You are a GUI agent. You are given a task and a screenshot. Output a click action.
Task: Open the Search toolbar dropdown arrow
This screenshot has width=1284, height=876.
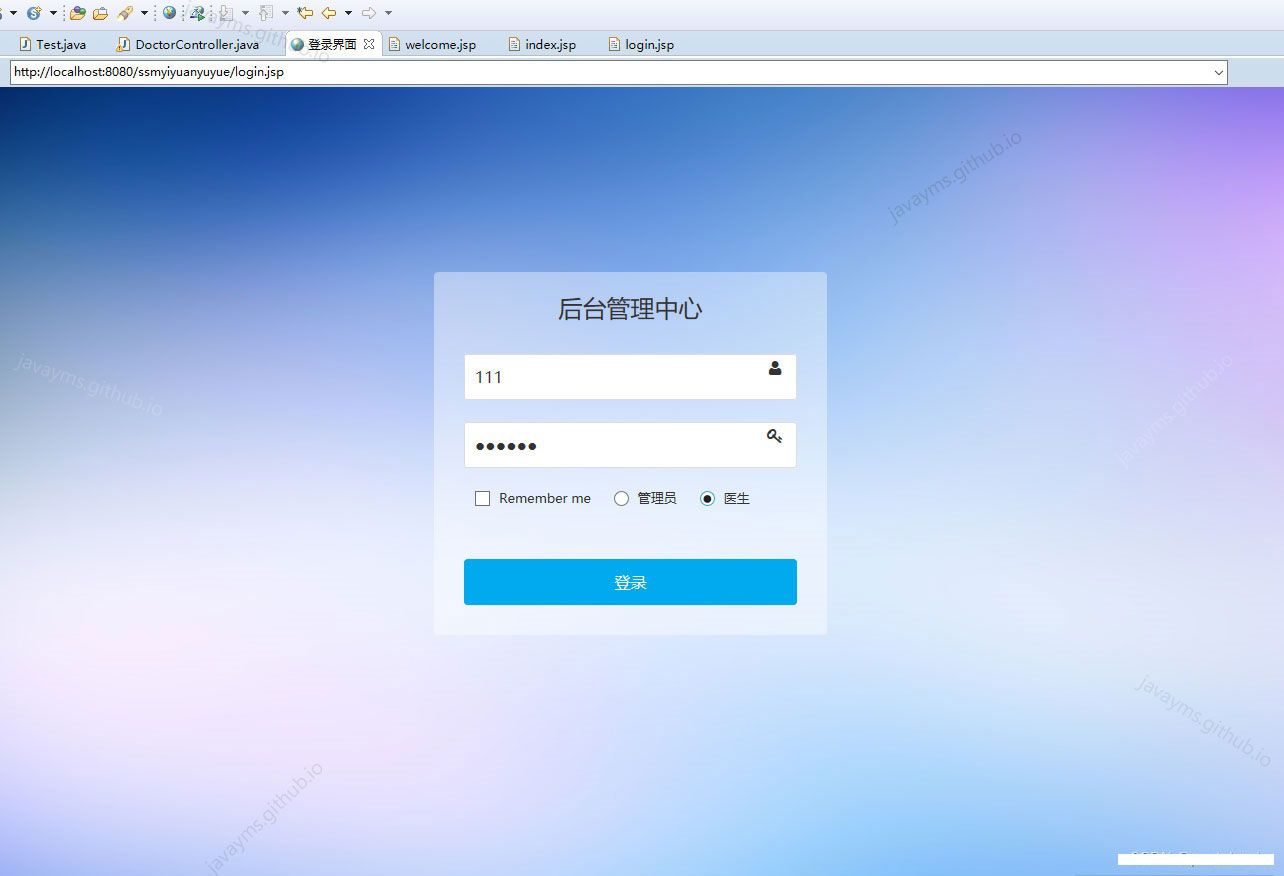pos(144,12)
